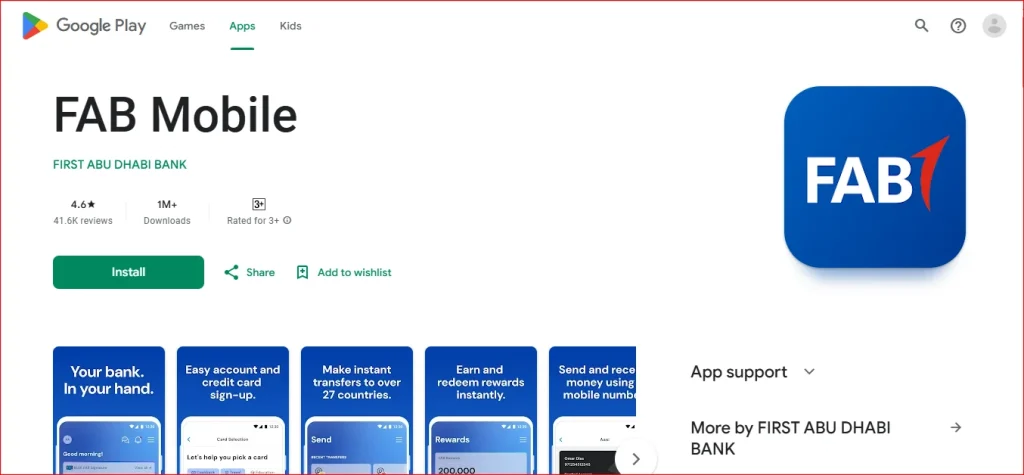Click the share icon

(x=231, y=272)
